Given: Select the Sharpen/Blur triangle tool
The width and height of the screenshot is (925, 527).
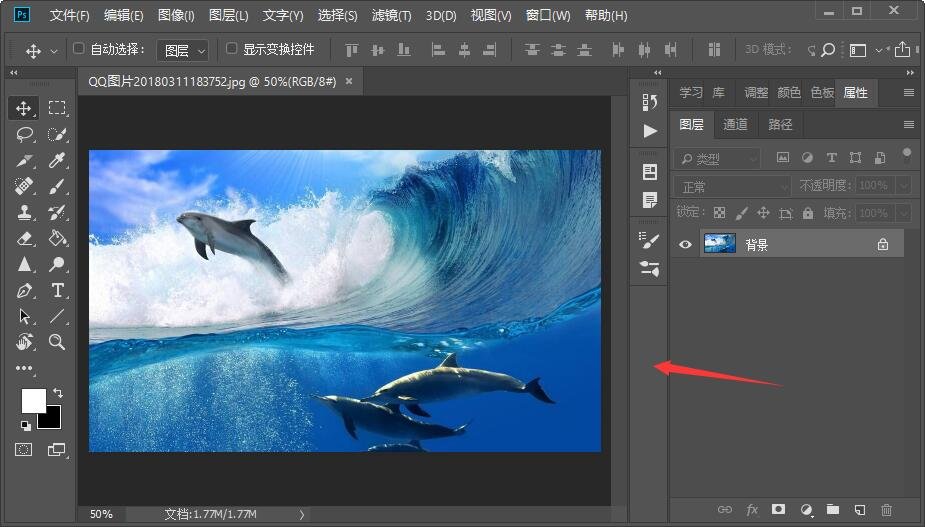Looking at the screenshot, I should pos(24,264).
